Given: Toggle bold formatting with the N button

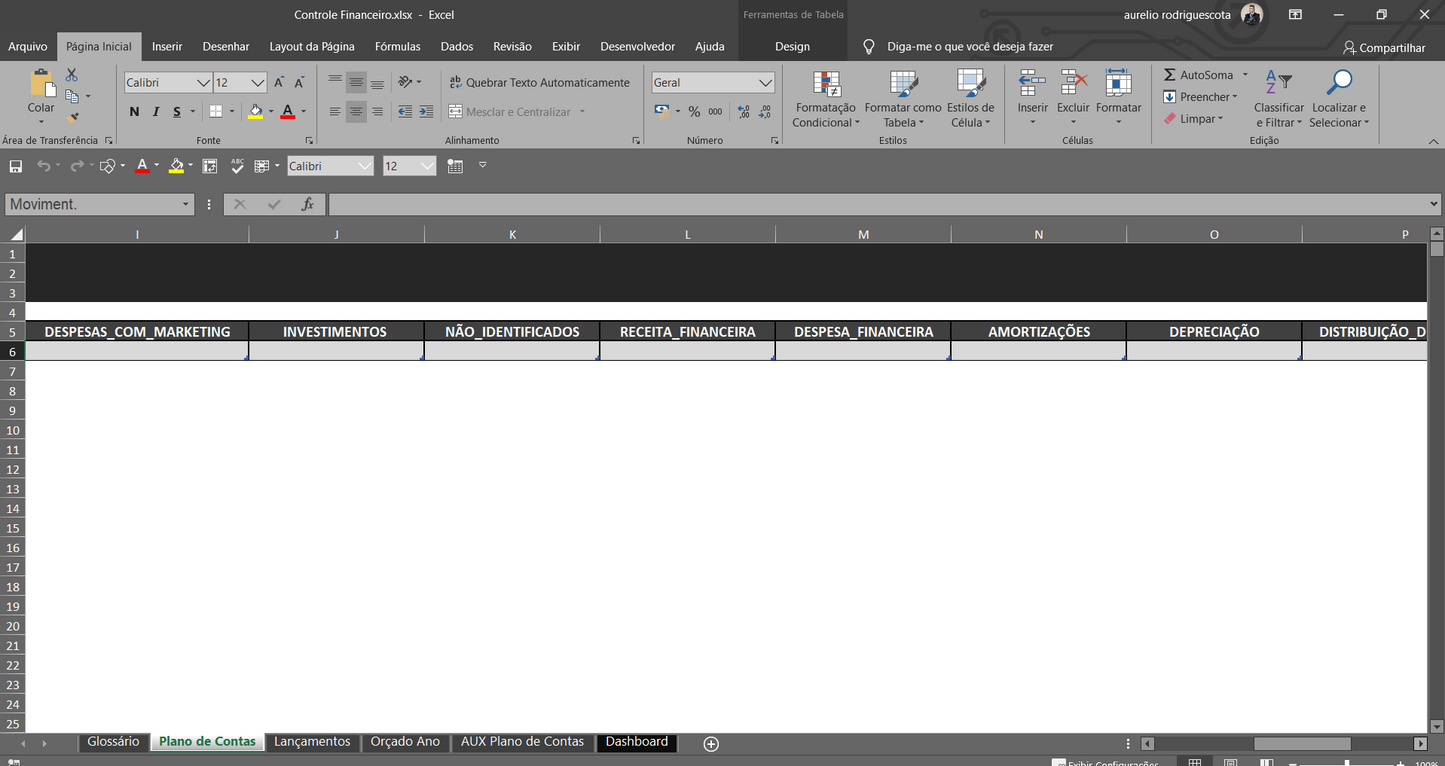Looking at the screenshot, I should 134,111.
